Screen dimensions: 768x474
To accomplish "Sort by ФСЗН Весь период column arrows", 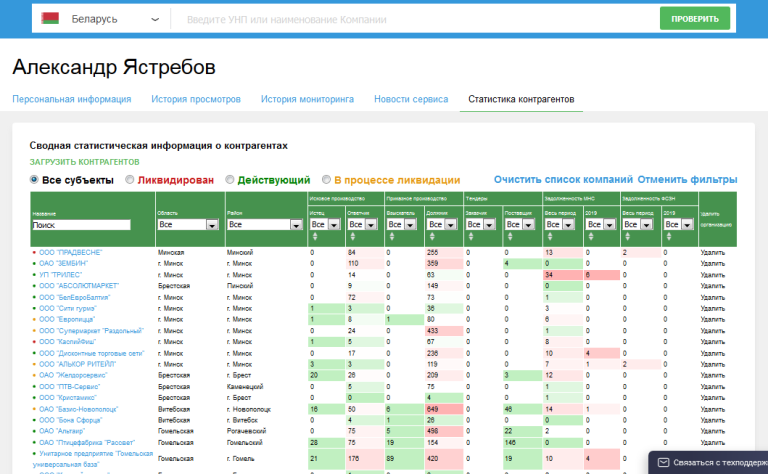I will pos(627,237).
